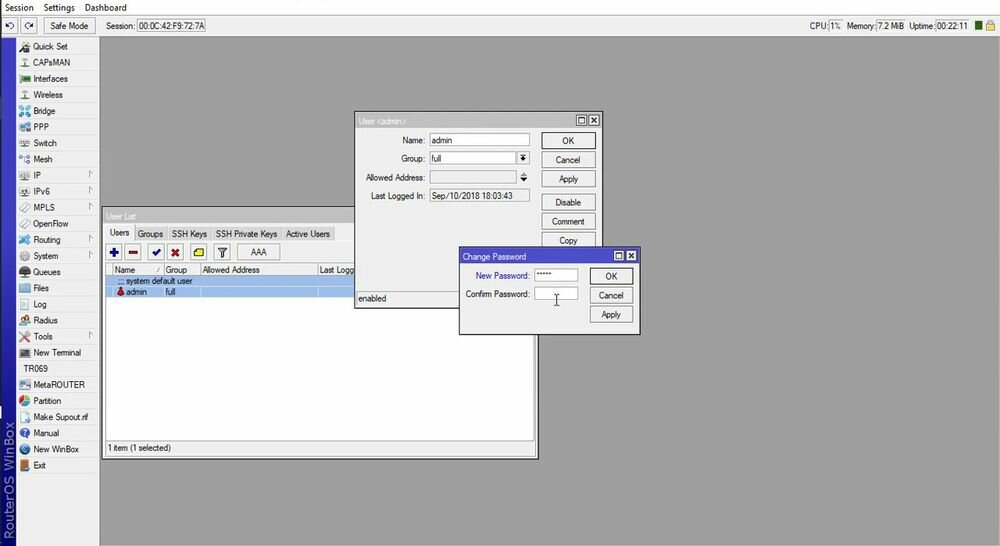Image resolution: width=1000 pixels, height=546 pixels.
Task: Click Disable button in User admin window
Action: [568, 202]
